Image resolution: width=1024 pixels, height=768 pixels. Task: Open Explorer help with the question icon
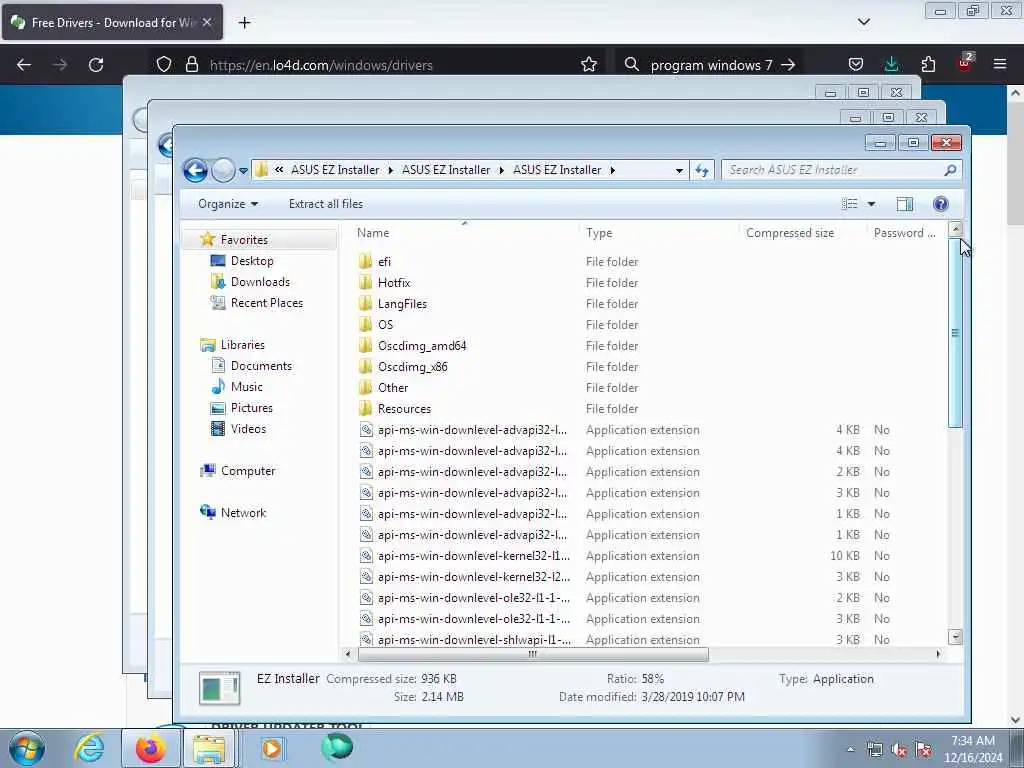pyautogui.click(x=940, y=204)
